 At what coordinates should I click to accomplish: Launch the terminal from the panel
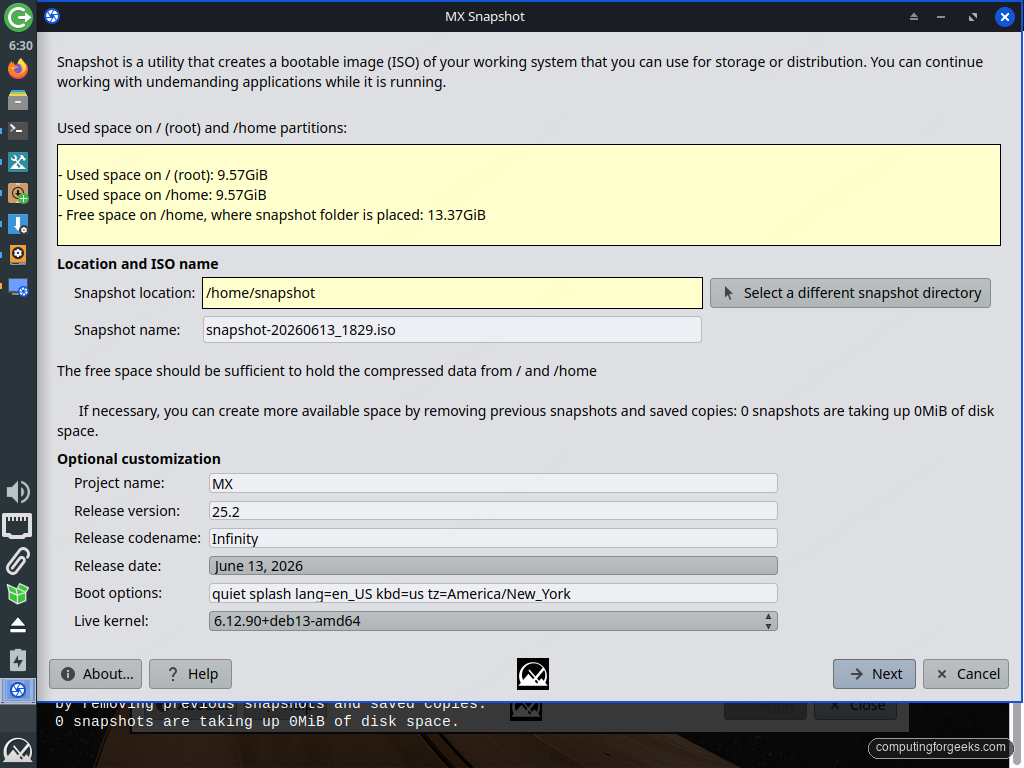18,131
